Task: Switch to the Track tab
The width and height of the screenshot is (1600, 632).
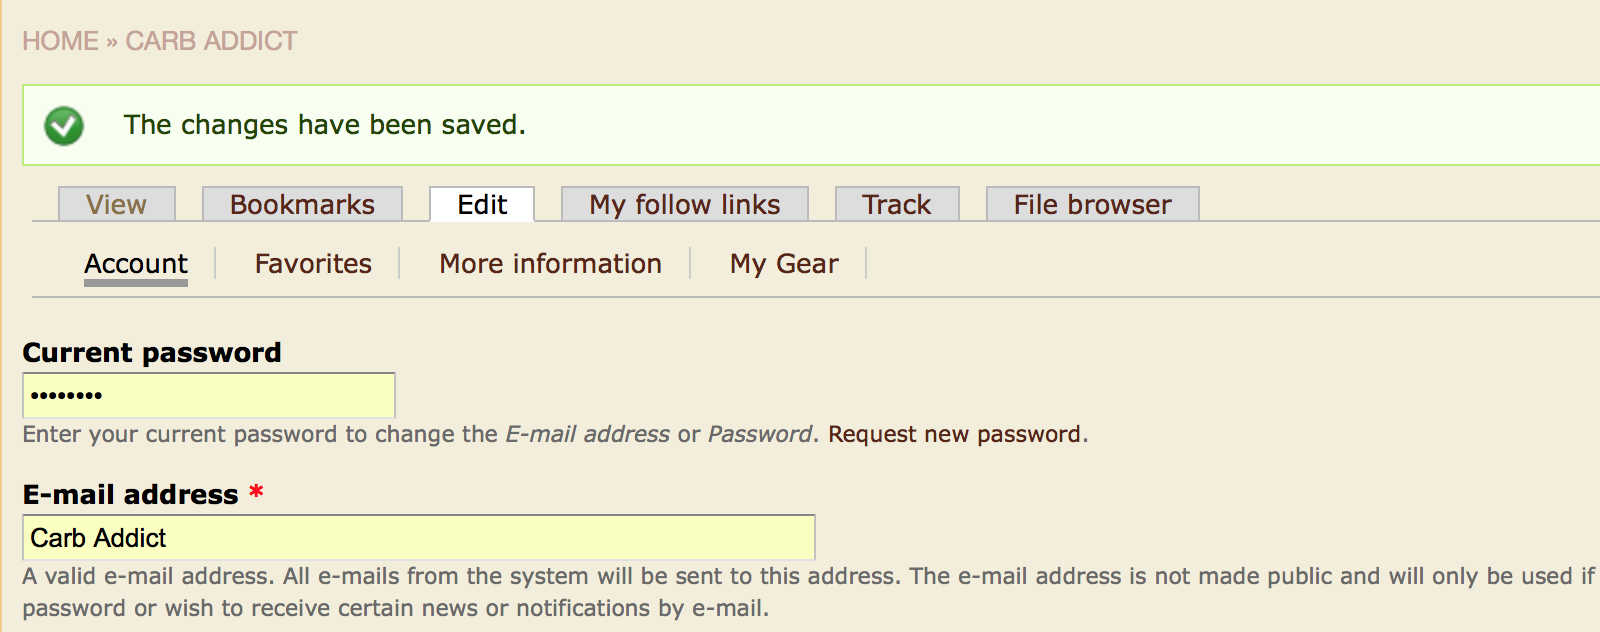Action: point(897,204)
